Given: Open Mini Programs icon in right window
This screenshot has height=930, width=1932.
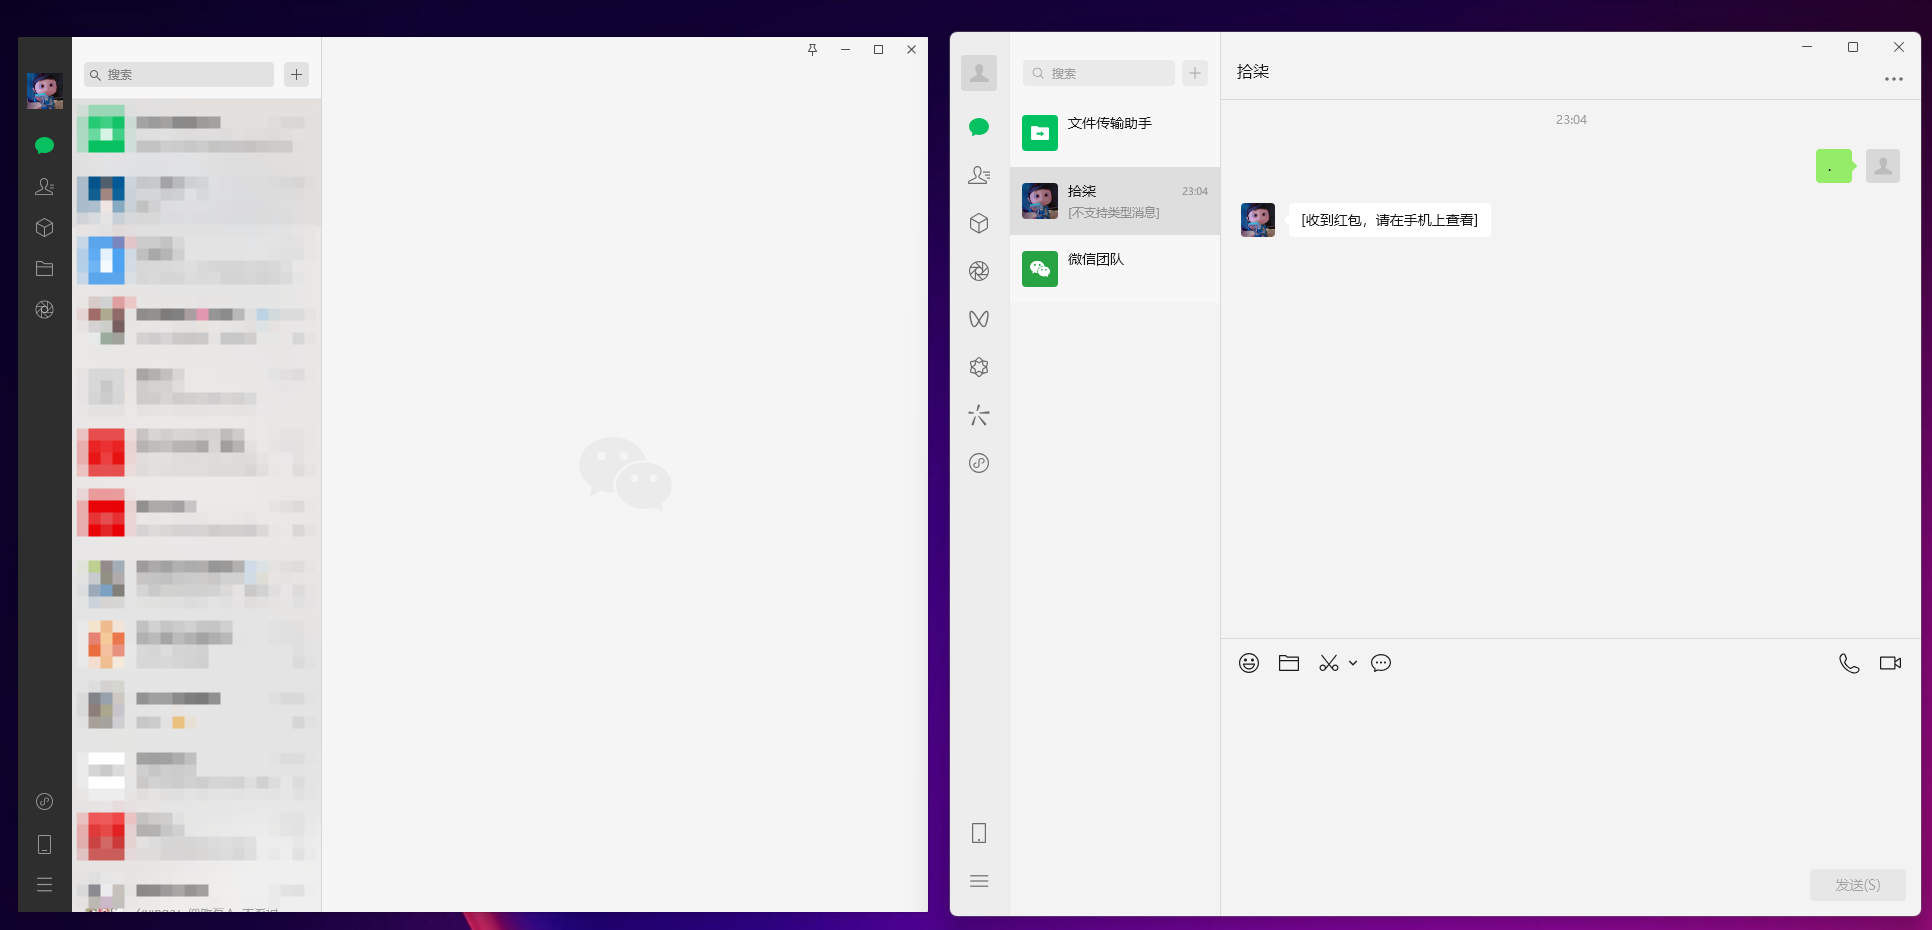Looking at the screenshot, I should pos(979,463).
